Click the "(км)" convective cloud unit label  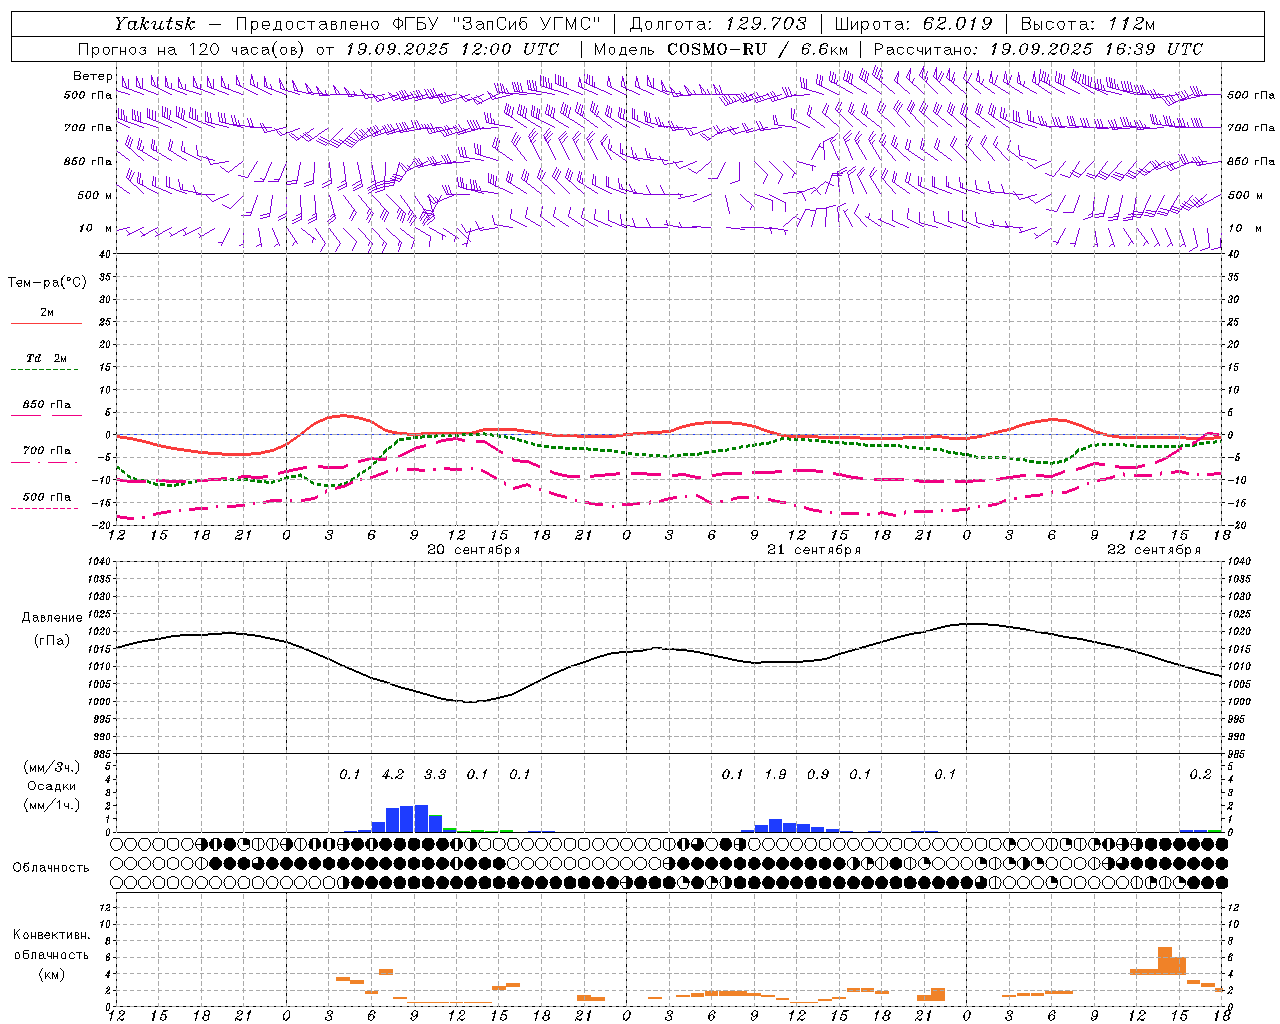(x=51, y=974)
